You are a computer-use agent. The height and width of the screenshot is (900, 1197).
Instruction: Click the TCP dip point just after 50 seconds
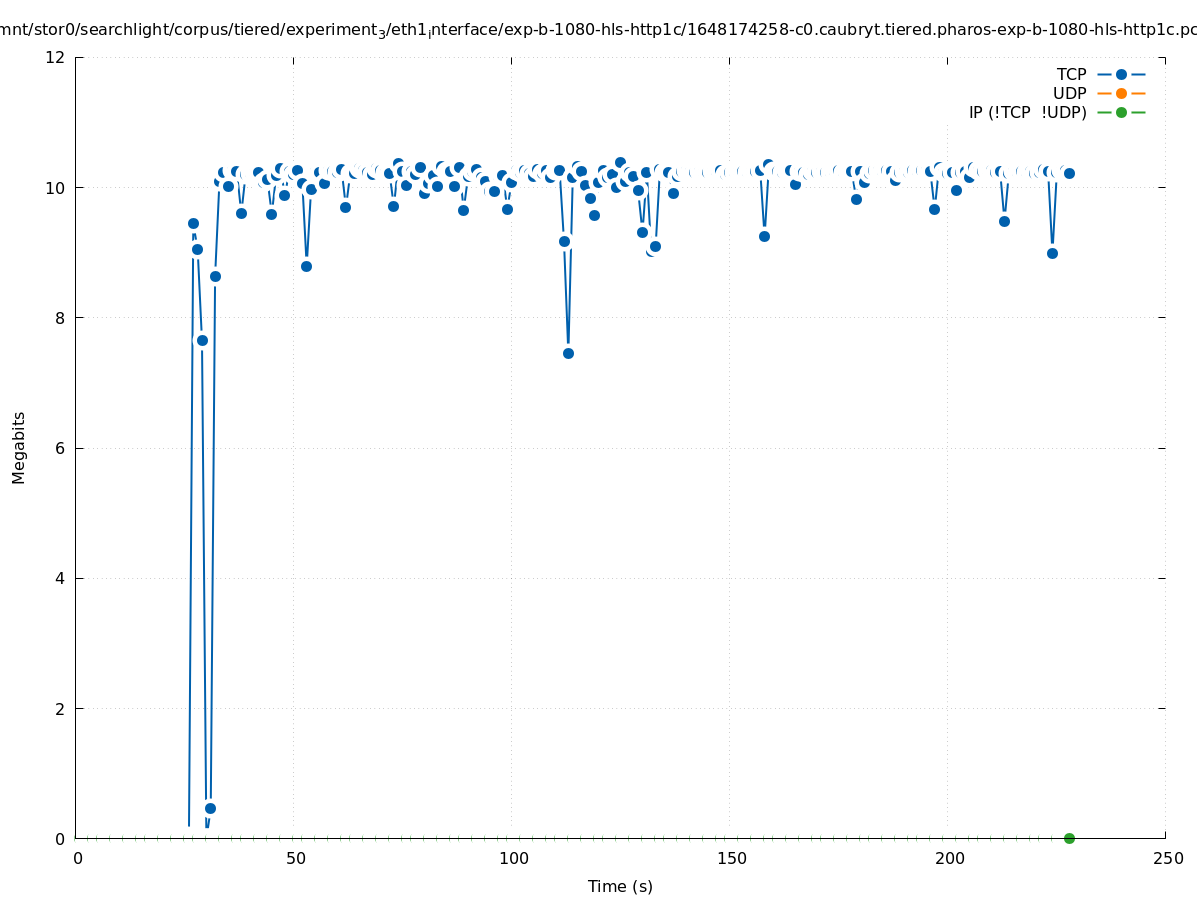[306, 266]
